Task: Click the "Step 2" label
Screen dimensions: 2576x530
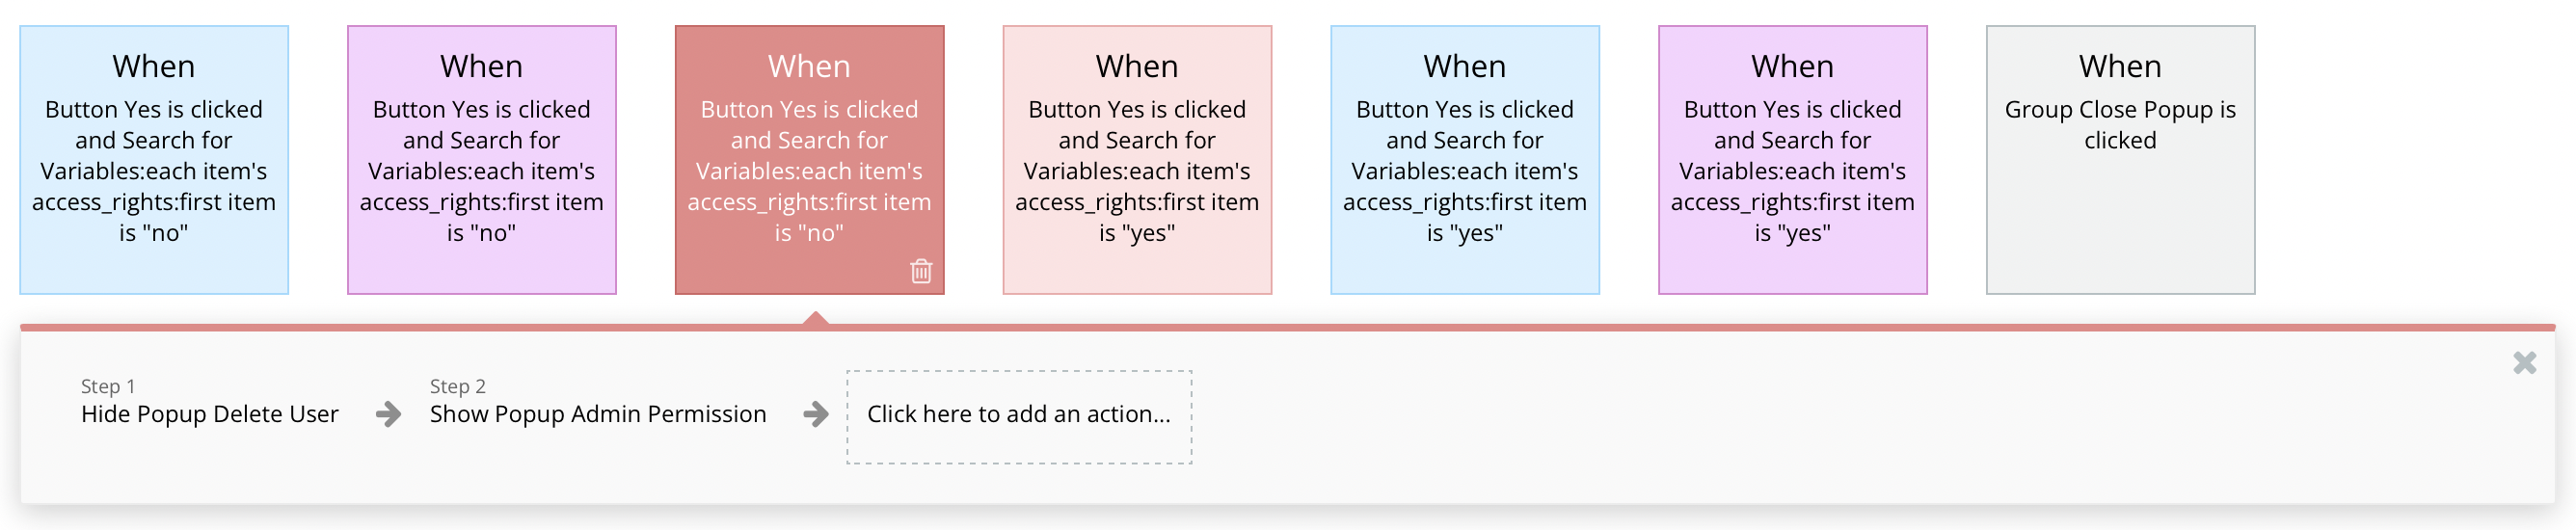Action: [x=457, y=386]
